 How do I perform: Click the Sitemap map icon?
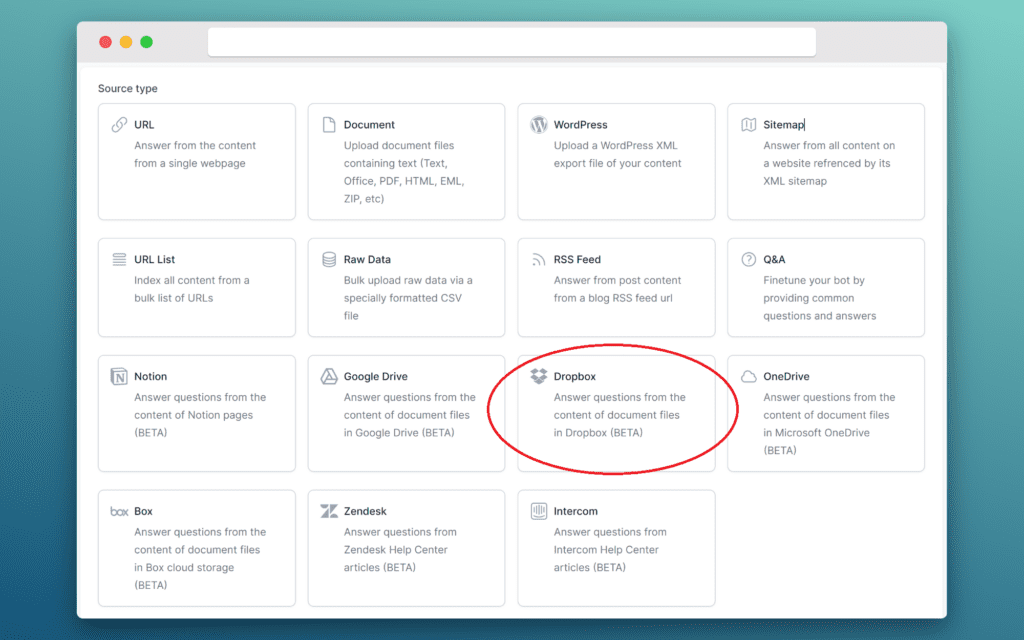click(748, 125)
